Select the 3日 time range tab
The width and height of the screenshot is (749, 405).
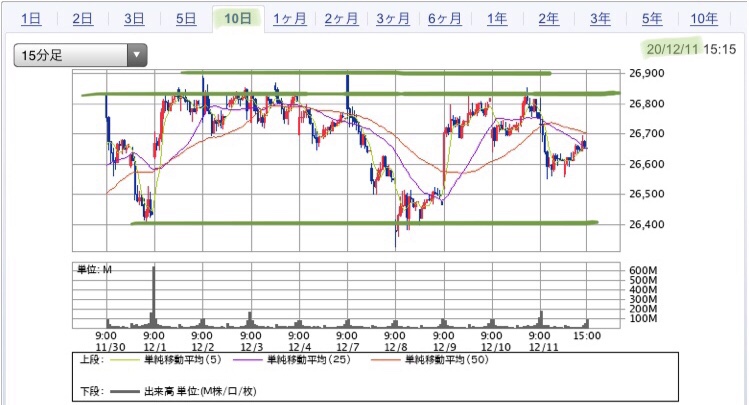pyautogui.click(x=134, y=19)
